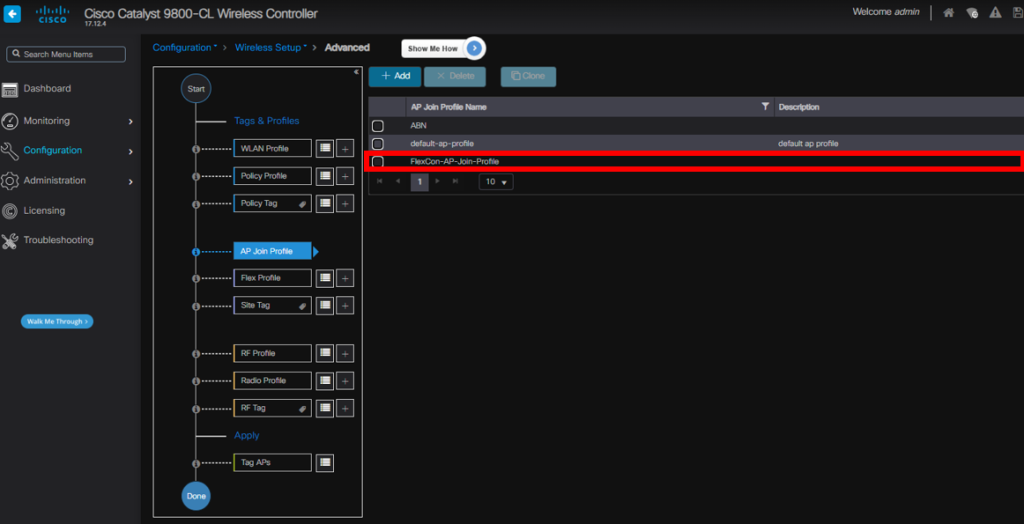Image resolution: width=1024 pixels, height=524 pixels.
Task: Open list view for Site Tag
Action: point(325,305)
